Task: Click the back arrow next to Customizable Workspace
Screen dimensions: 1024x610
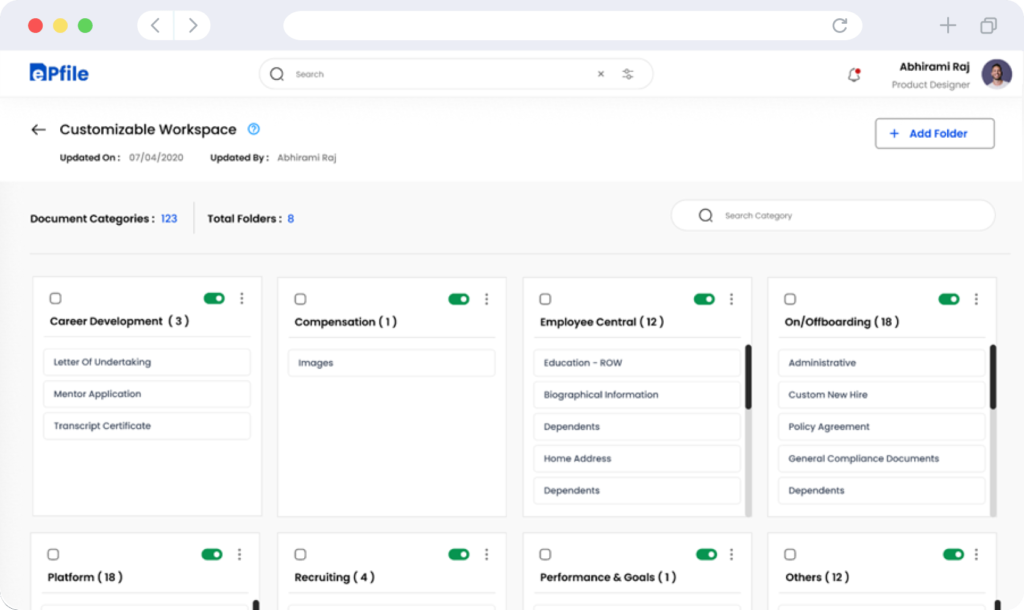Action: [37, 129]
